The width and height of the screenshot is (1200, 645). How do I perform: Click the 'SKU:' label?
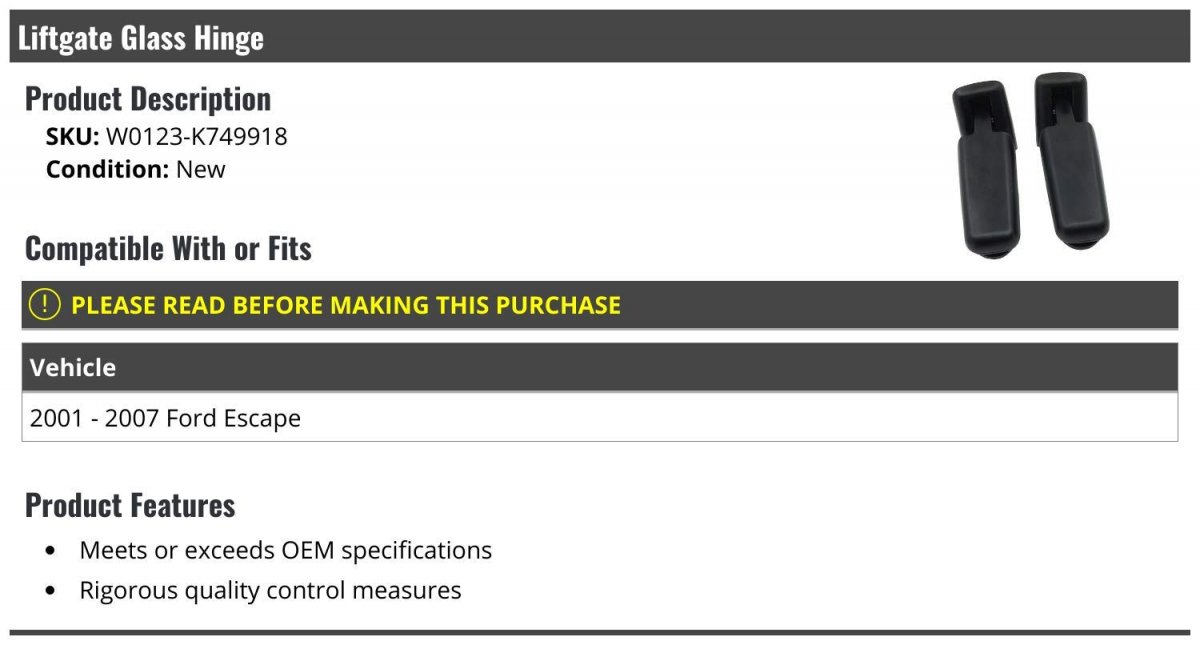[x=72, y=136]
